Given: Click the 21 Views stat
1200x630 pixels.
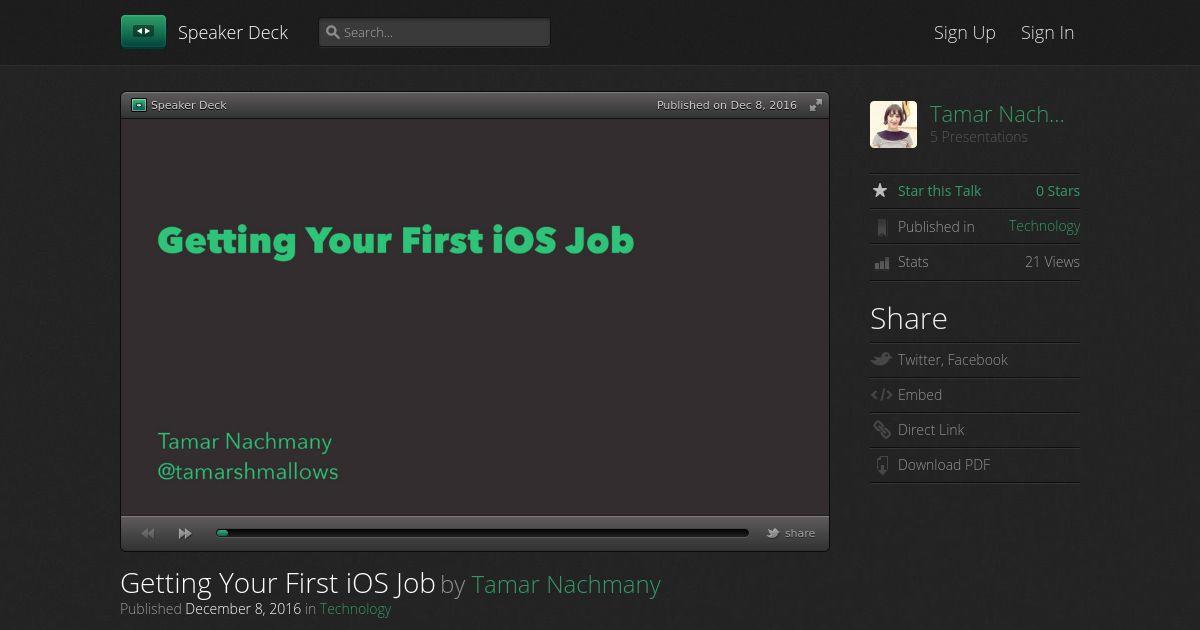Looking at the screenshot, I should [x=1052, y=262].
